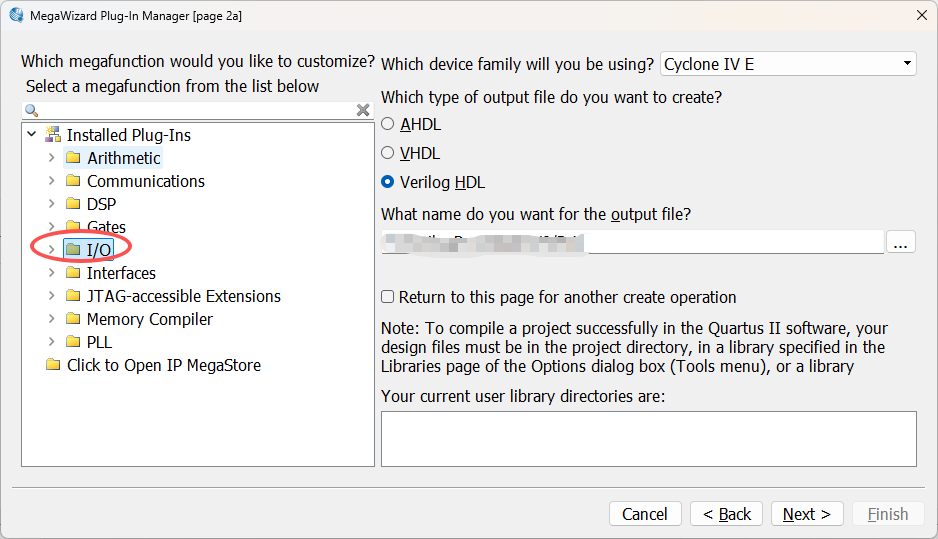The width and height of the screenshot is (938, 539).
Task: Click the Communications folder icon
Action: coord(73,181)
